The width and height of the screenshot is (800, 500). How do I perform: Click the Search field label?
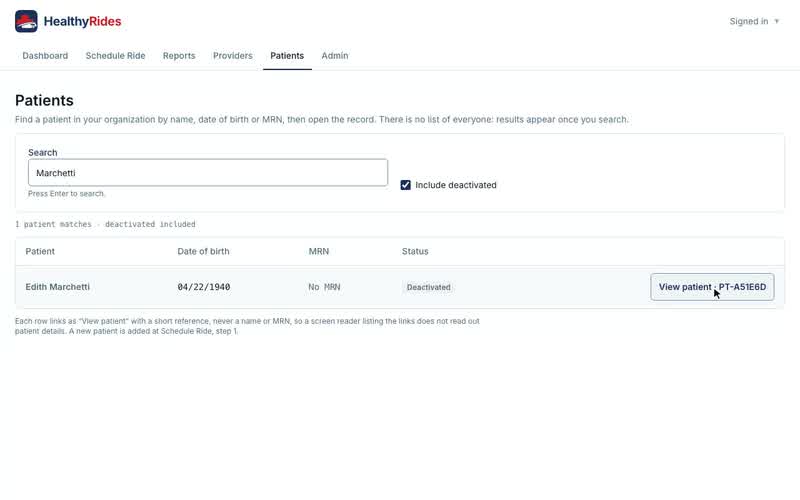coord(42,153)
